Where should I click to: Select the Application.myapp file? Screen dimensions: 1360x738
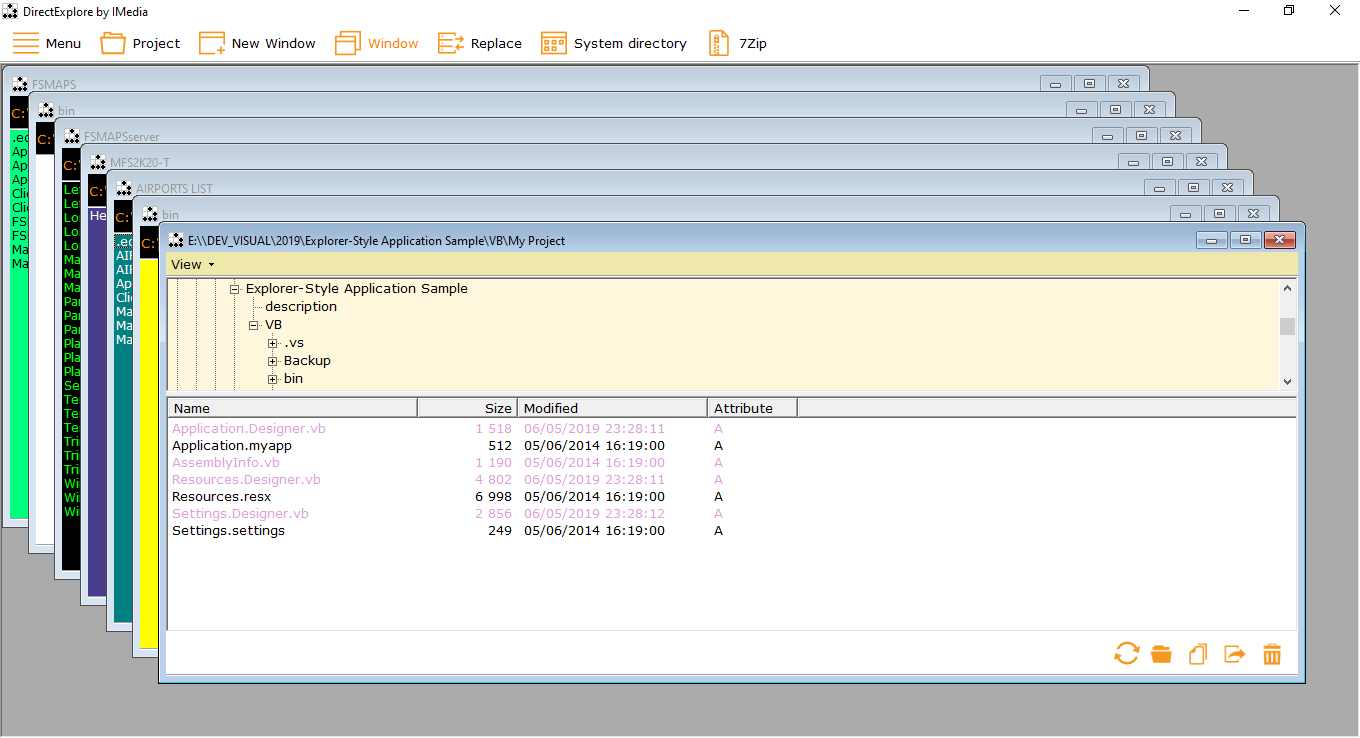pos(232,445)
